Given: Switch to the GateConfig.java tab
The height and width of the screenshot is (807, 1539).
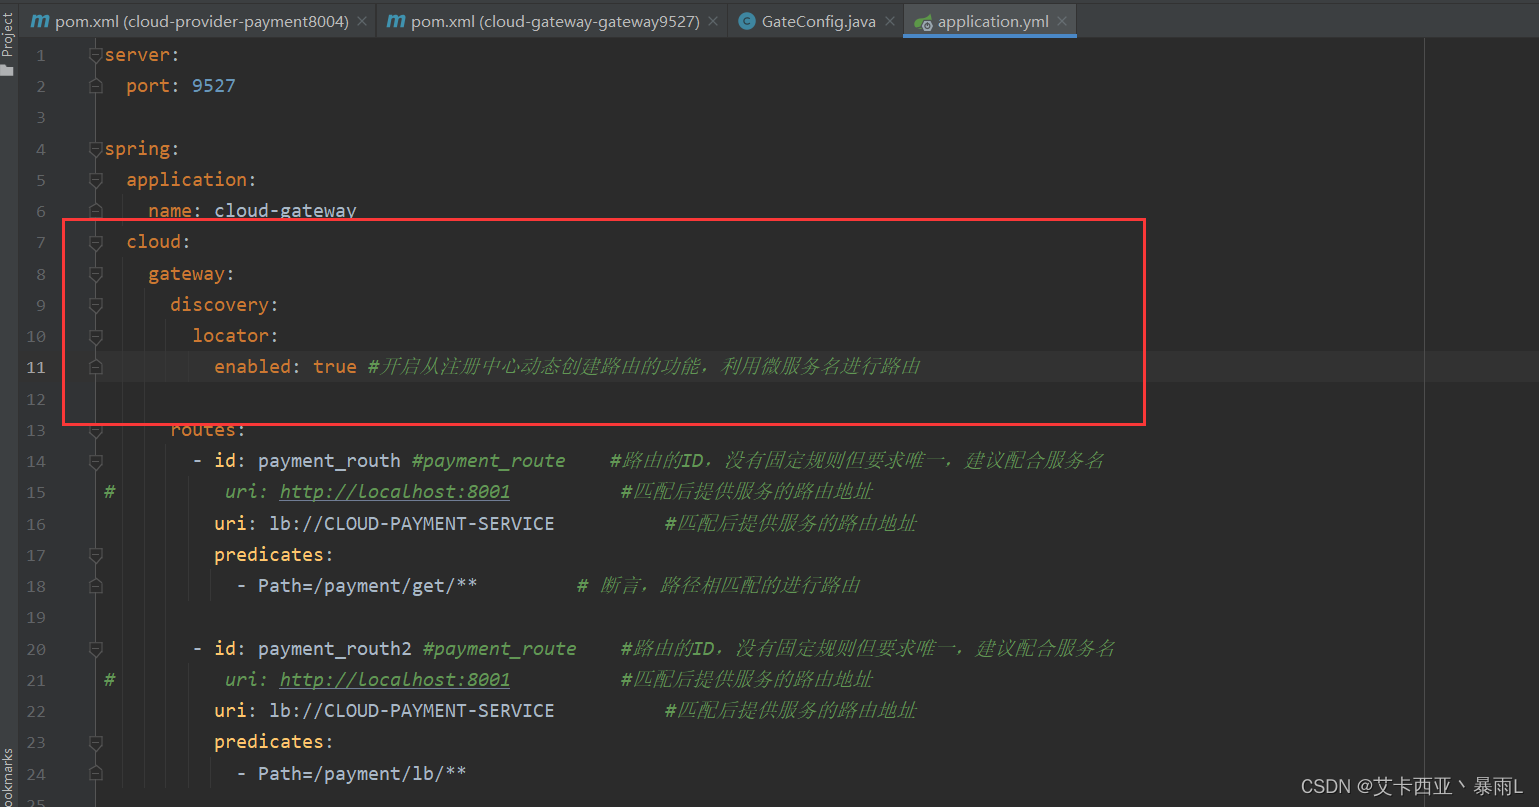Looking at the screenshot, I should (x=819, y=21).
